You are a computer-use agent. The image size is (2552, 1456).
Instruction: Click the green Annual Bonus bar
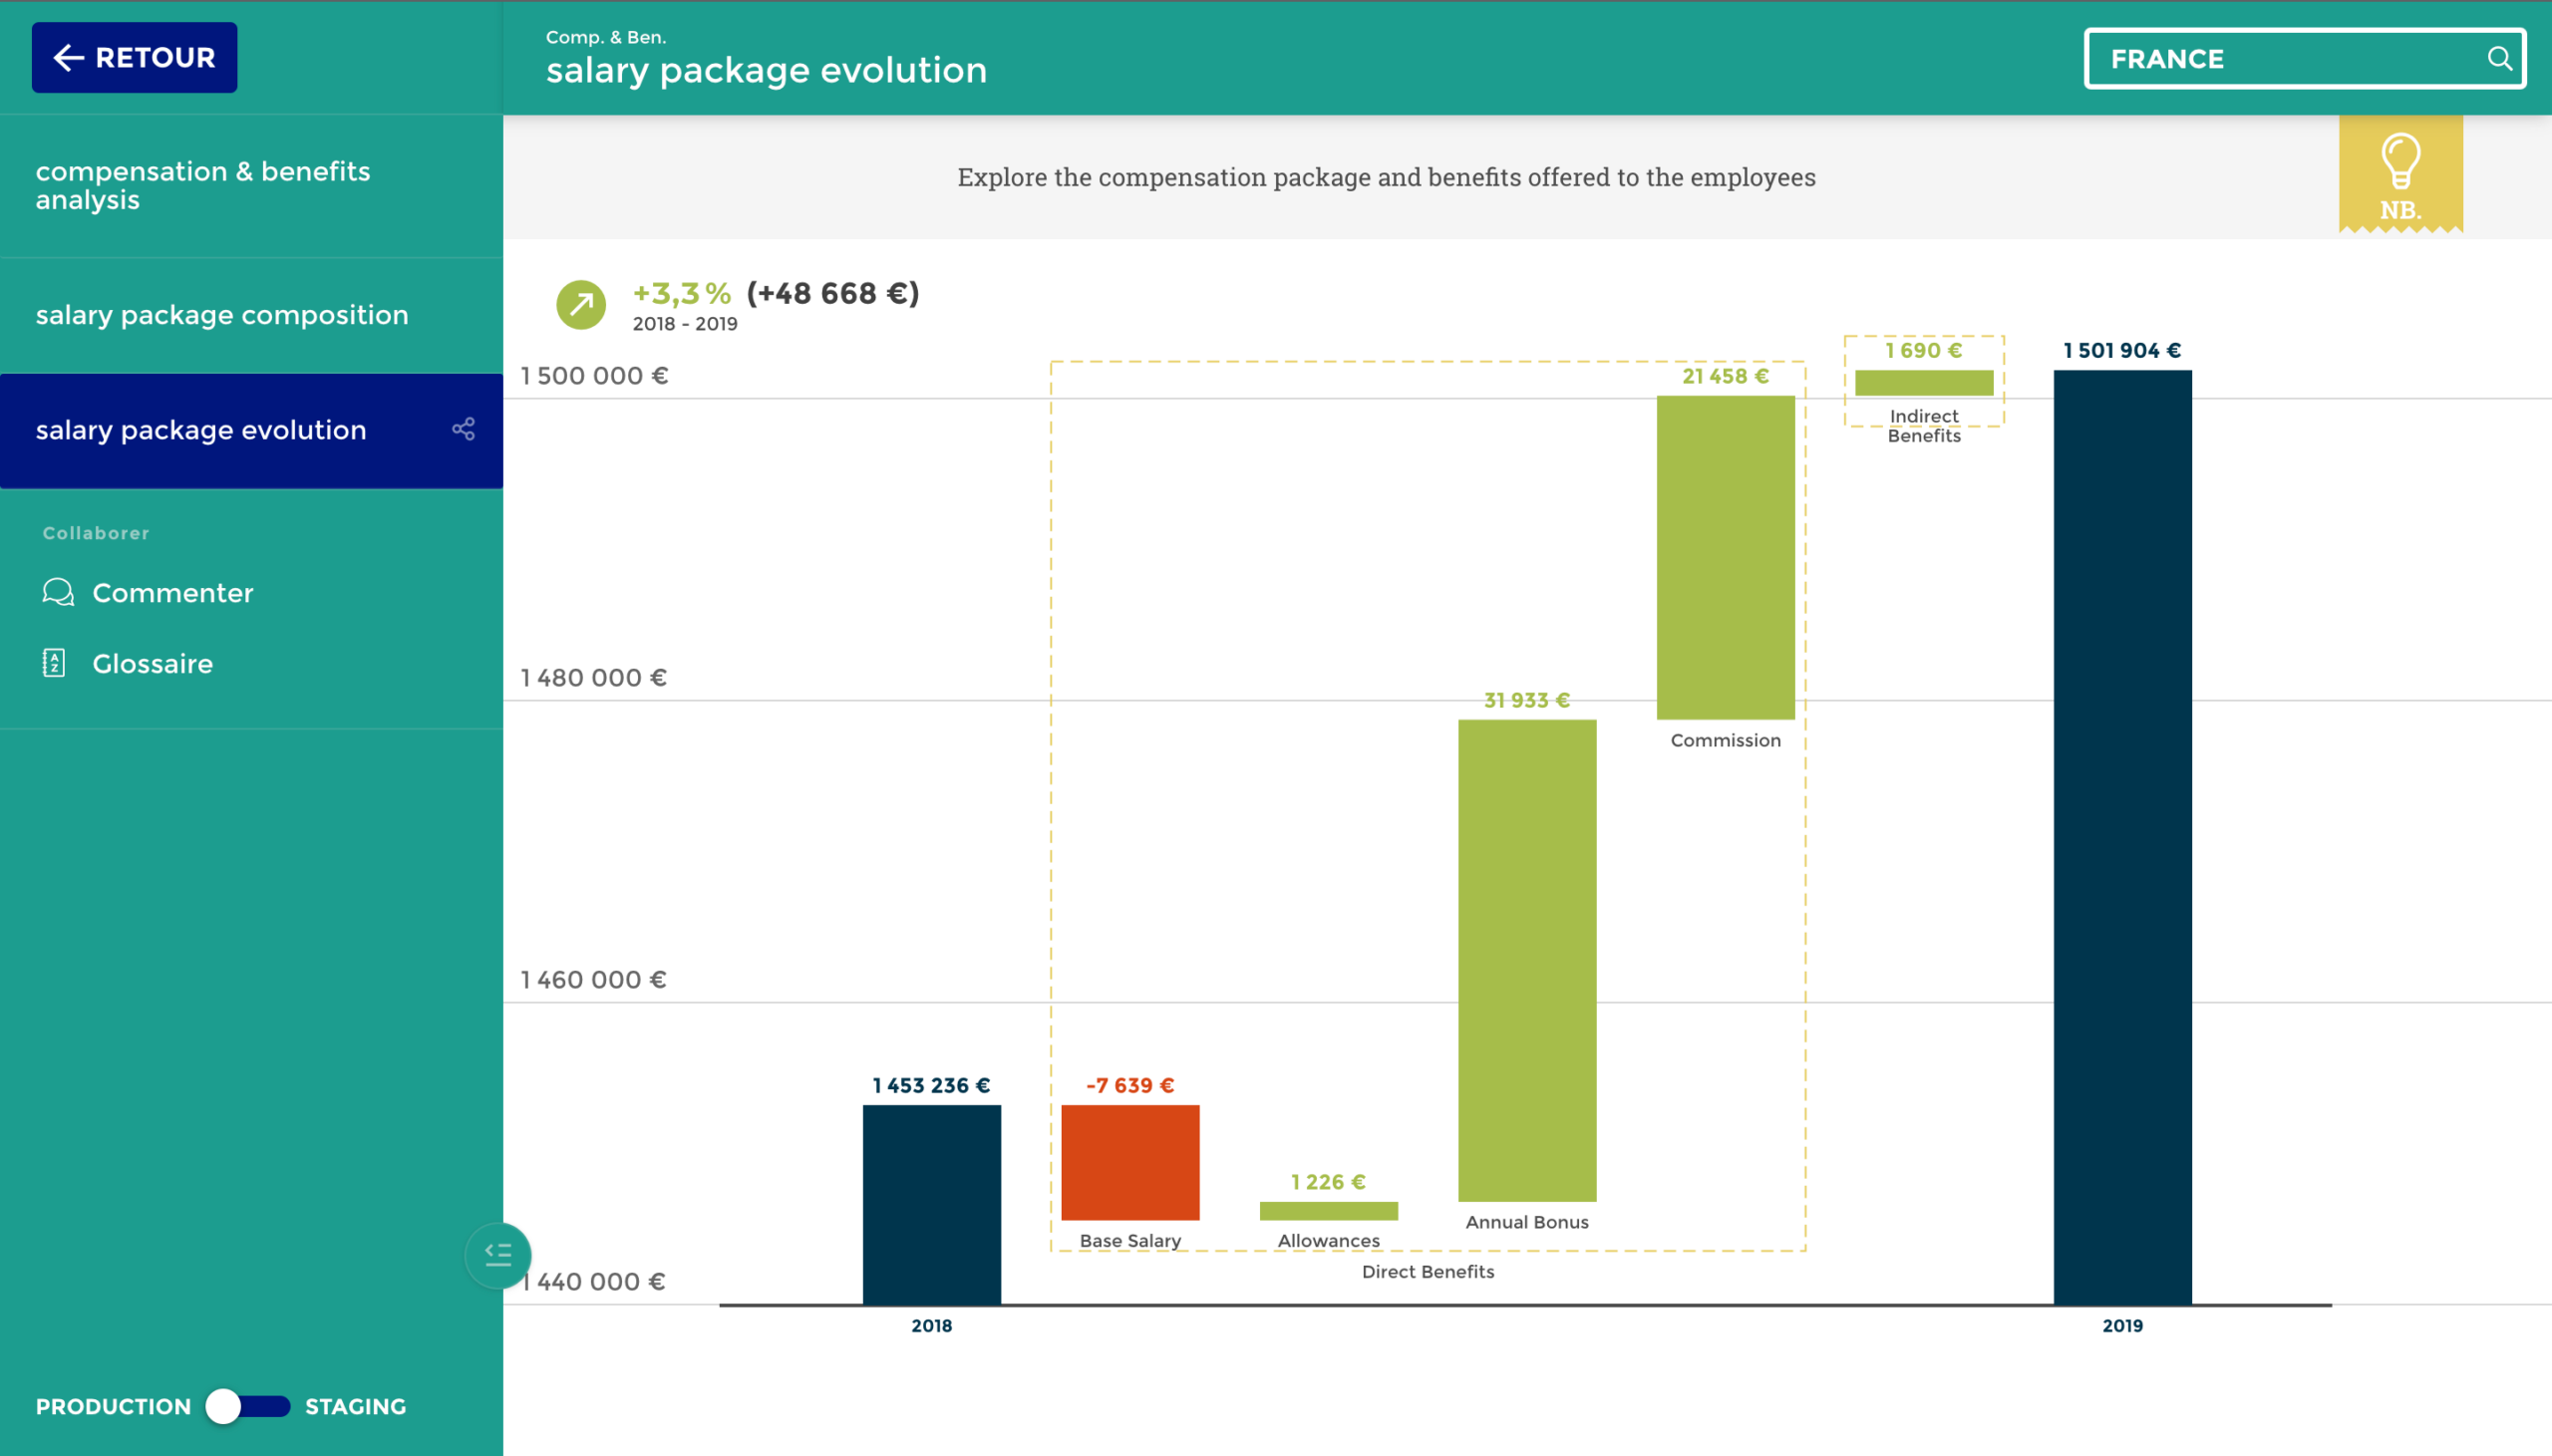point(1527,960)
